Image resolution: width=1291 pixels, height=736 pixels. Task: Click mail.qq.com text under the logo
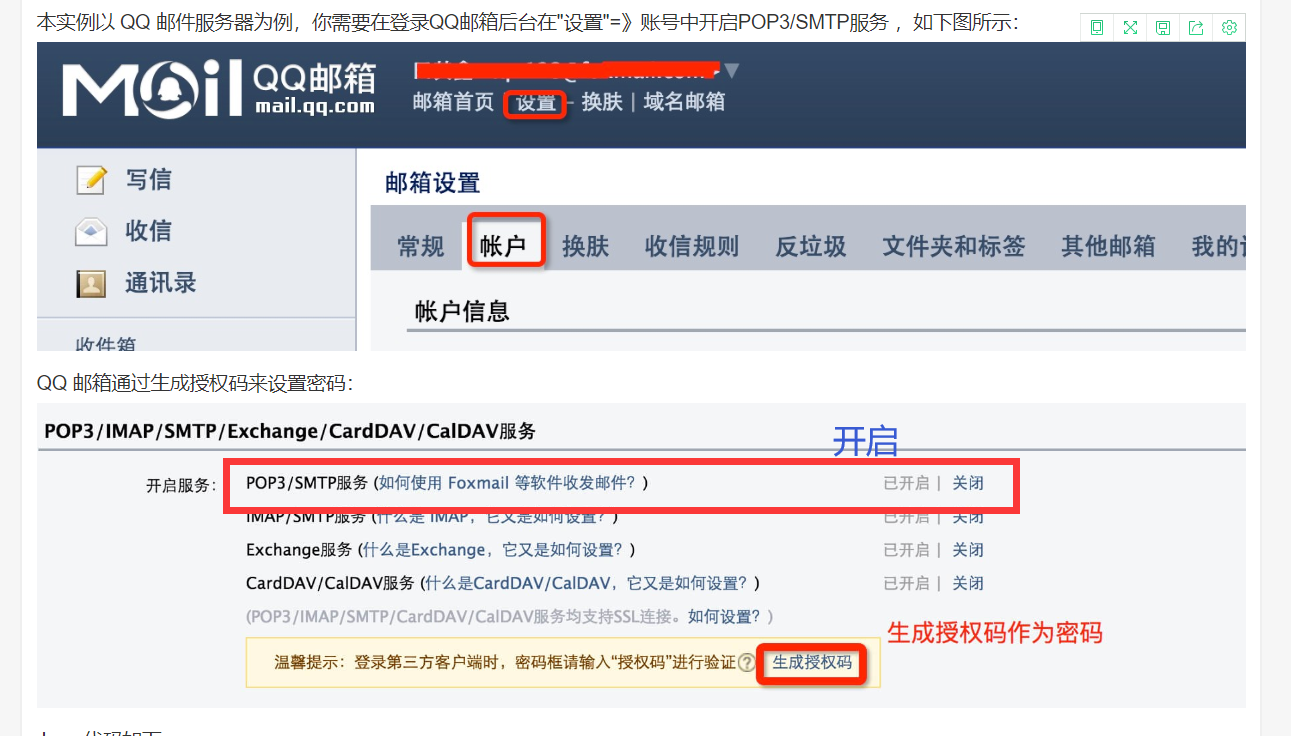coord(315,106)
